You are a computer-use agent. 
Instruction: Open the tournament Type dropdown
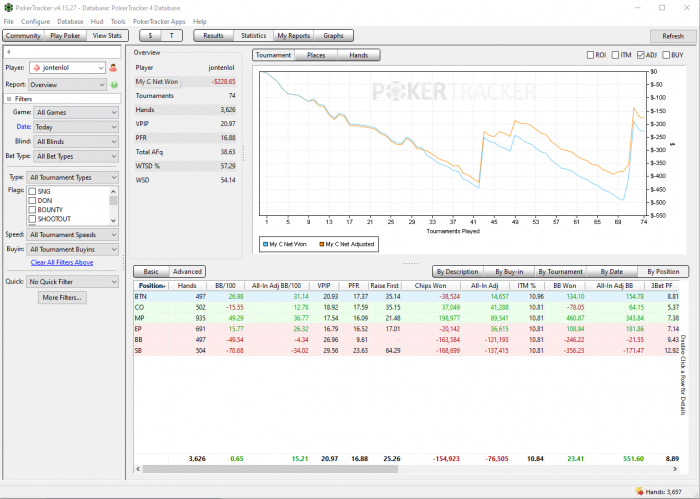pos(72,178)
